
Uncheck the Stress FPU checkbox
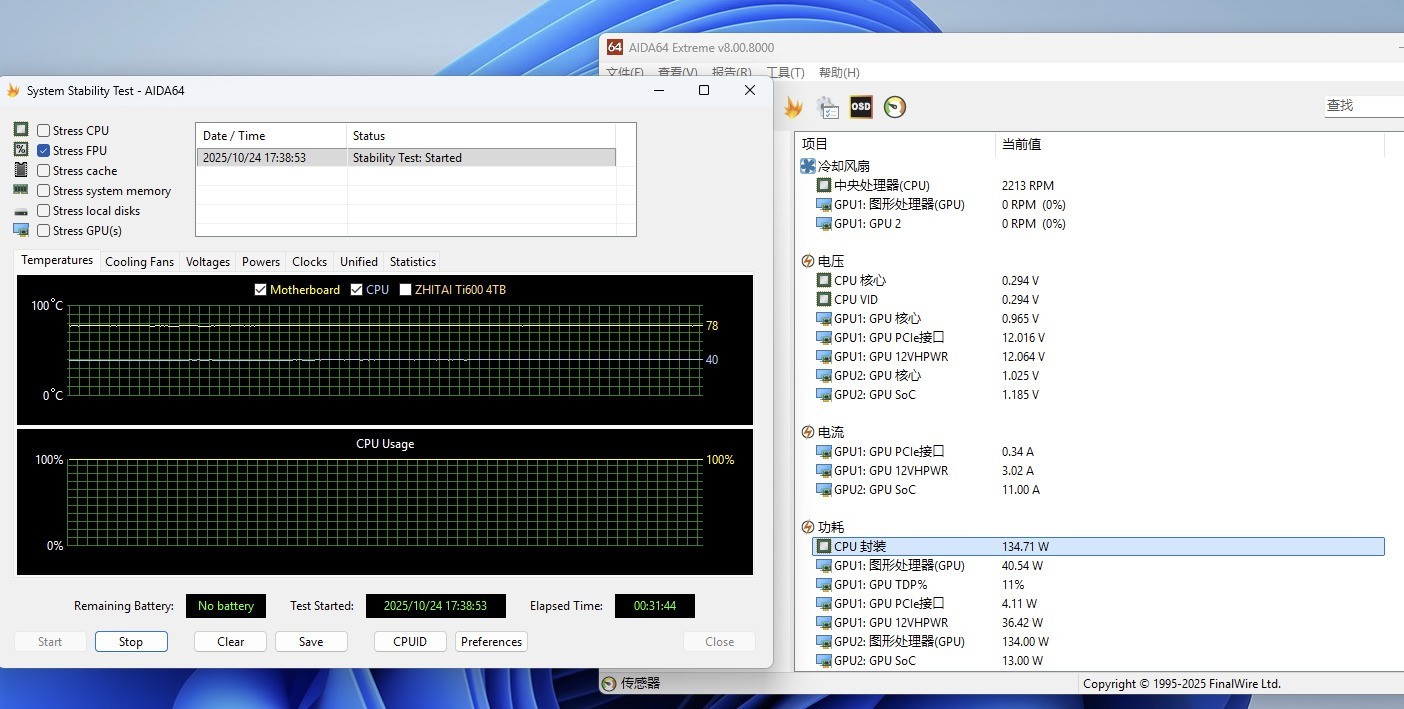(44, 151)
